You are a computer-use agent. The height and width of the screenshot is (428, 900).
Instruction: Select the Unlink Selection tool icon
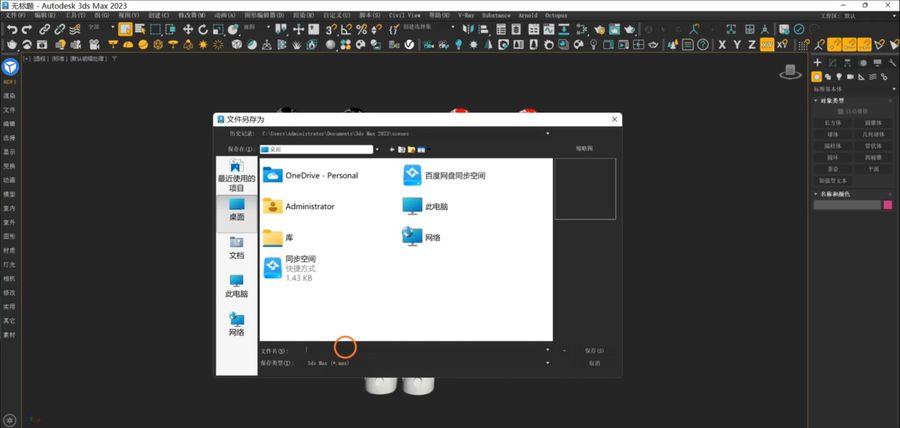[60, 29]
